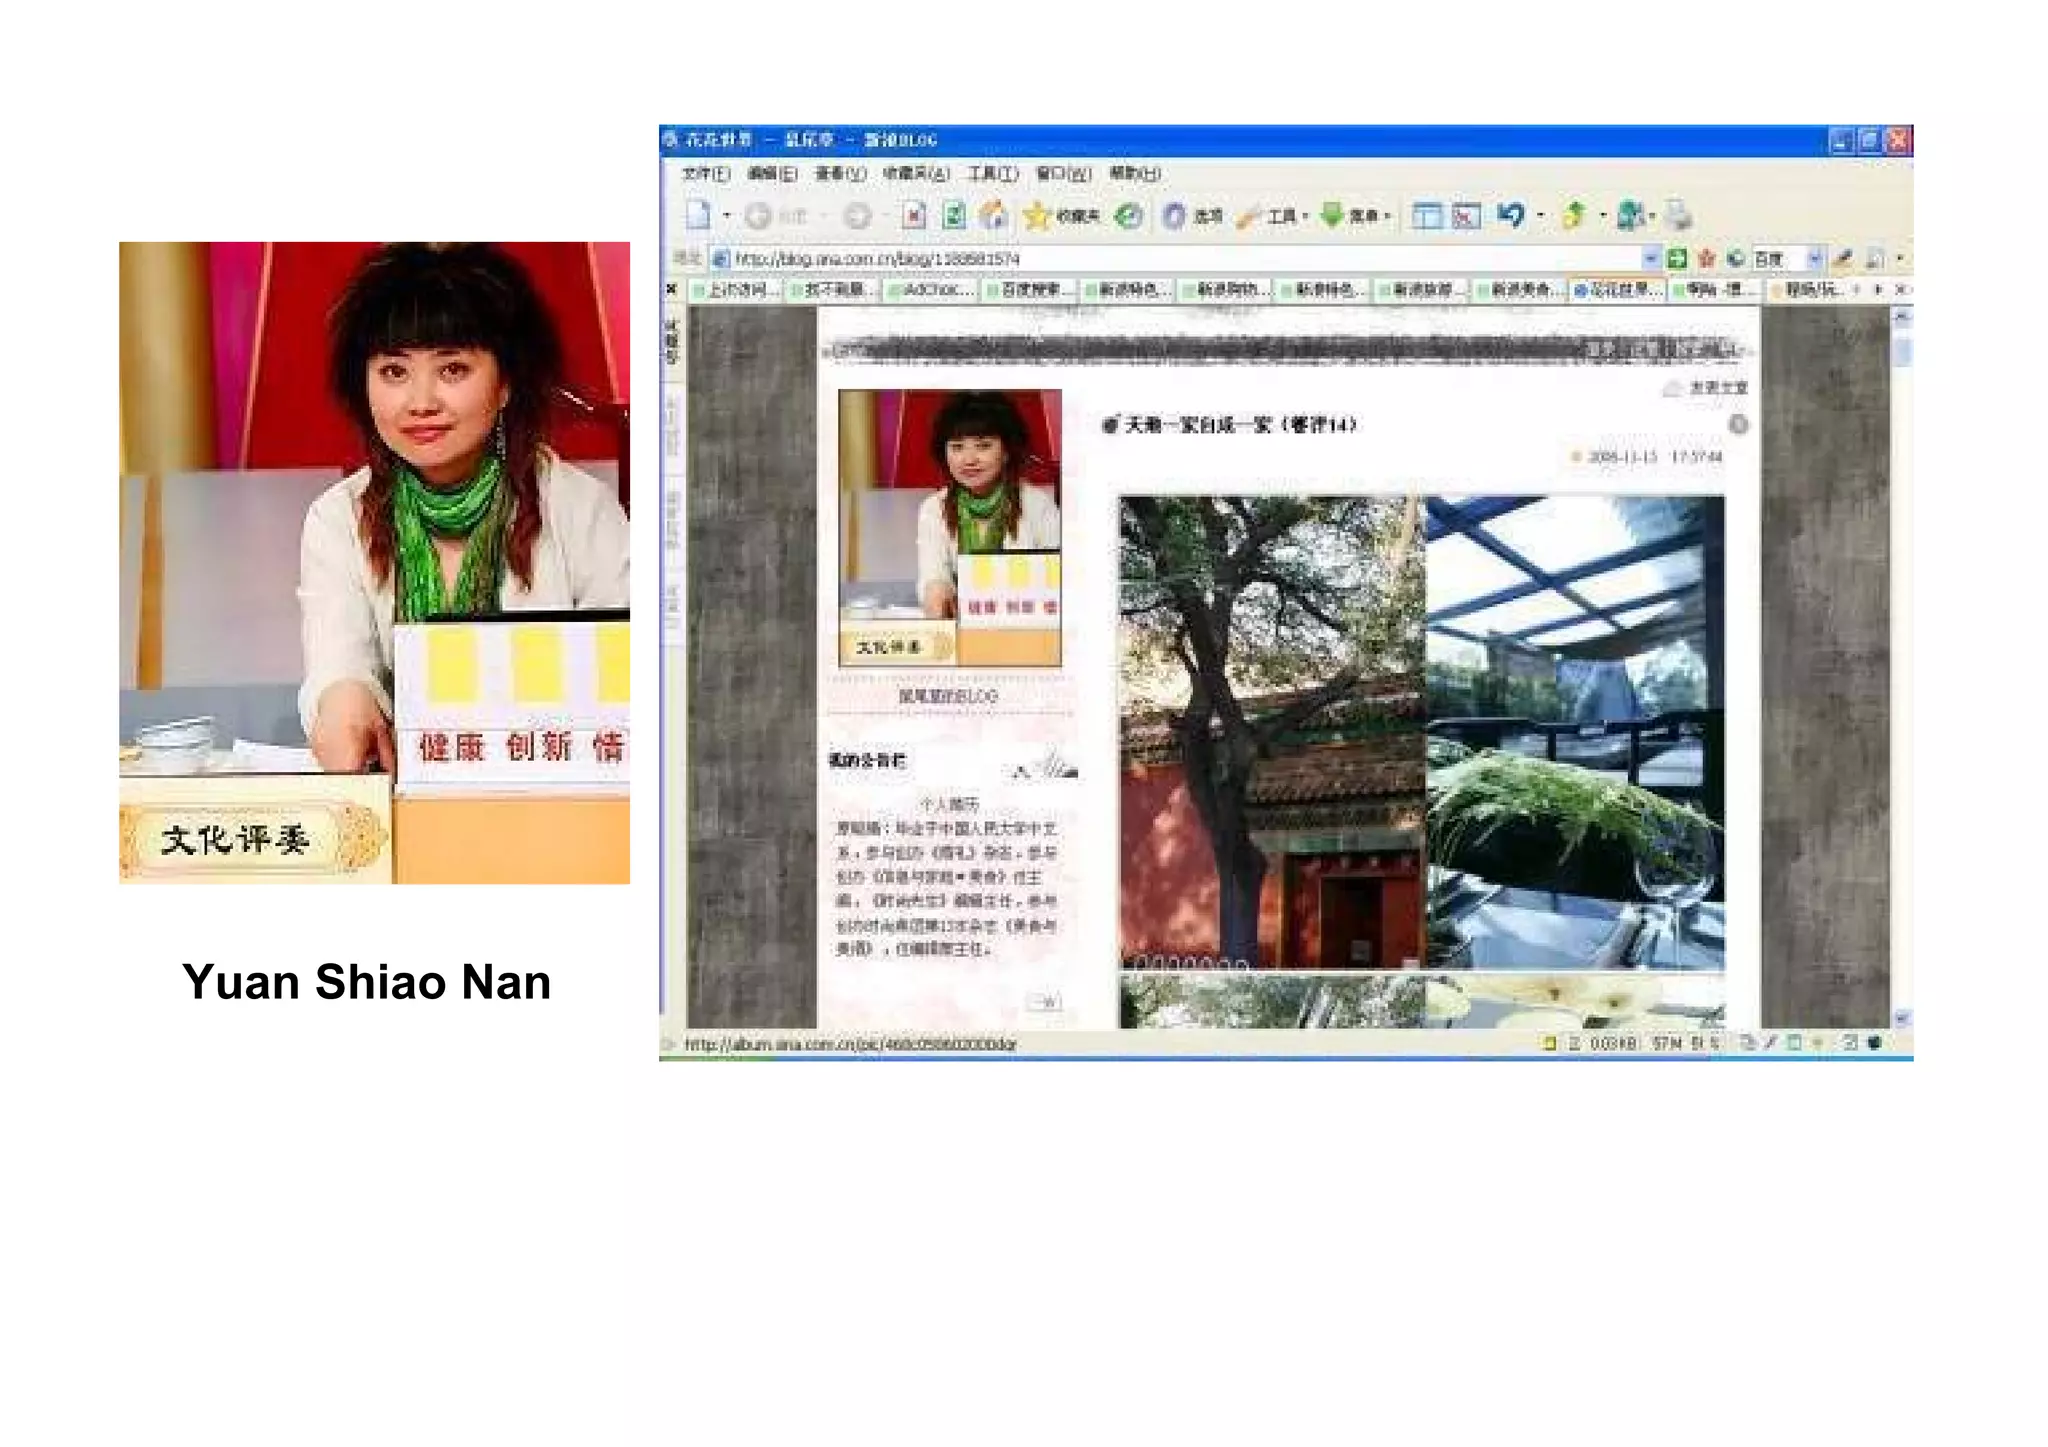Switch to the AdChoic... browser tab

(933, 290)
